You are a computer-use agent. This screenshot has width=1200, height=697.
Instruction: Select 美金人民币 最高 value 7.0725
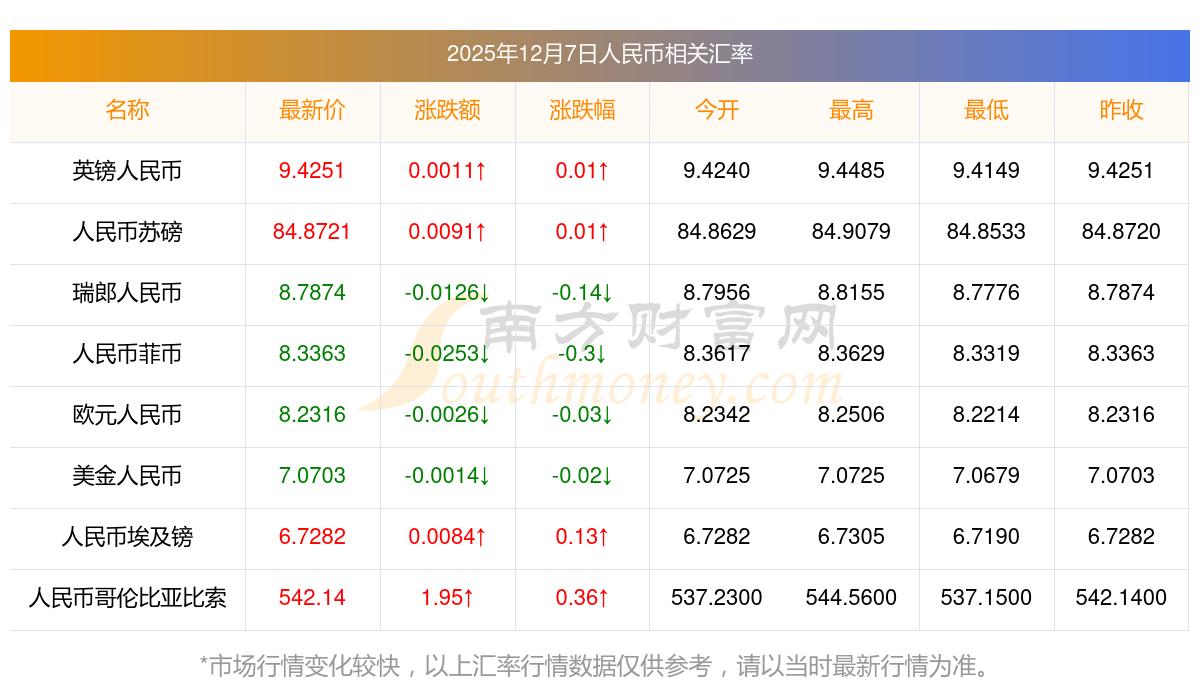click(x=851, y=476)
